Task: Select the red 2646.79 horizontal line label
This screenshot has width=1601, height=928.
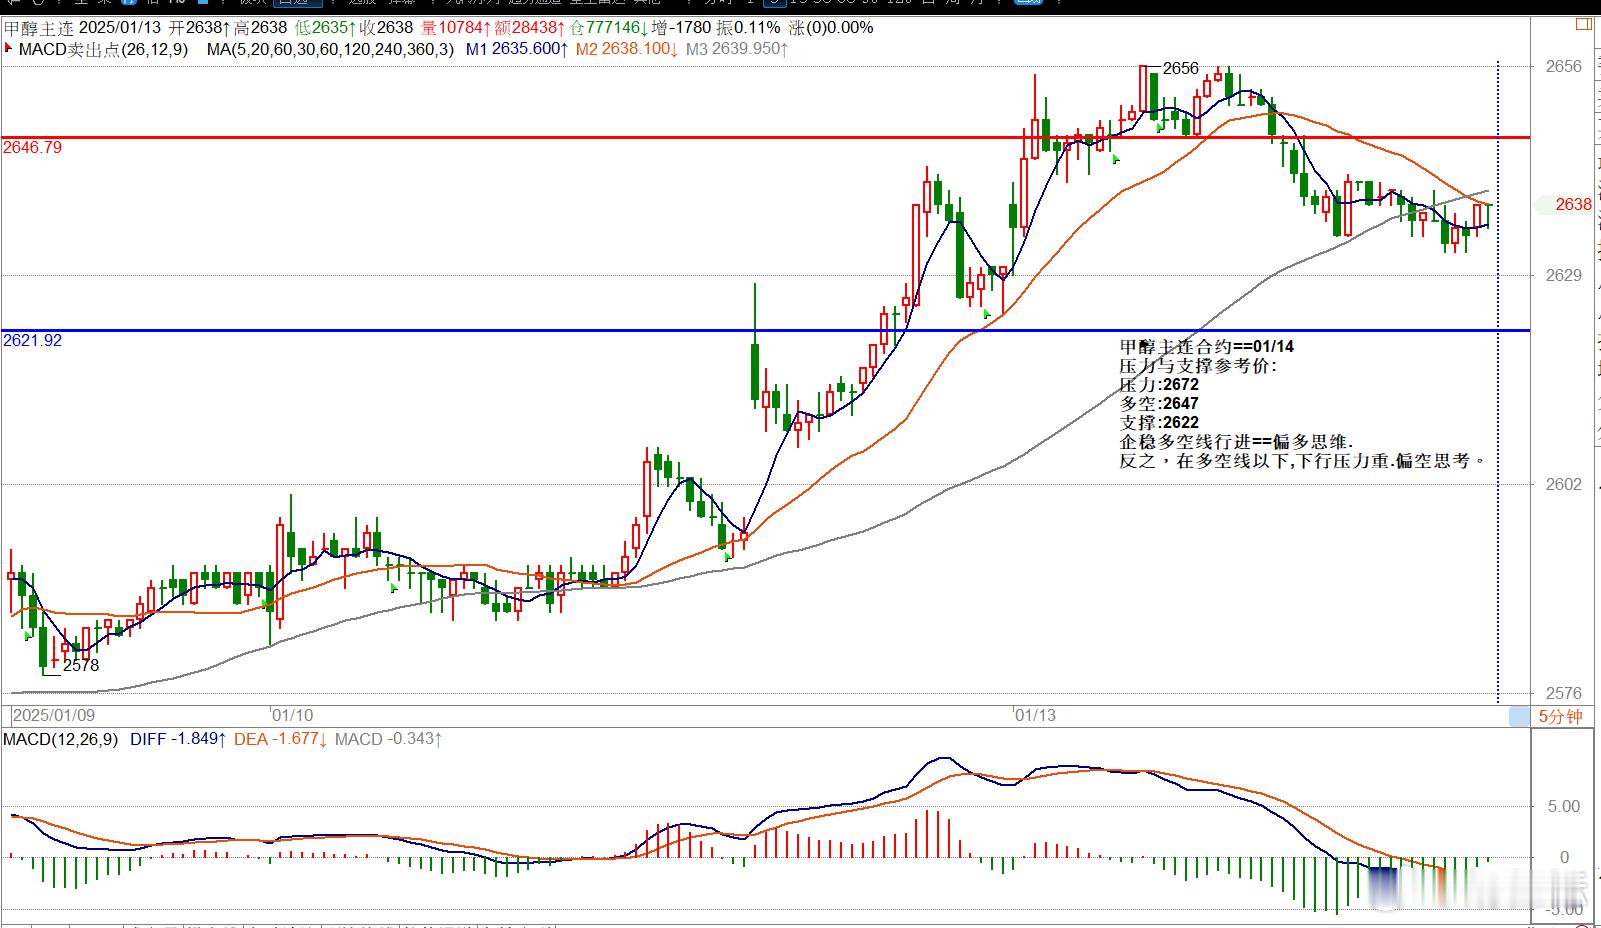Action: (x=32, y=148)
